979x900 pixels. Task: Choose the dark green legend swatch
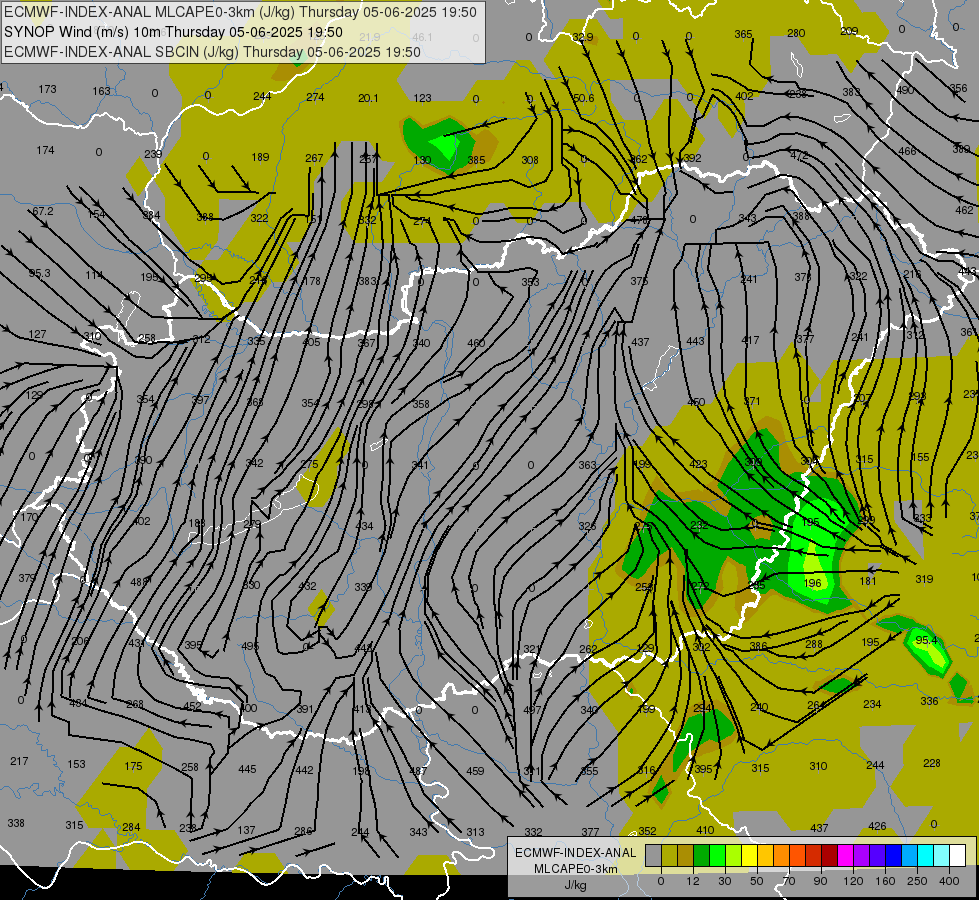(x=702, y=856)
